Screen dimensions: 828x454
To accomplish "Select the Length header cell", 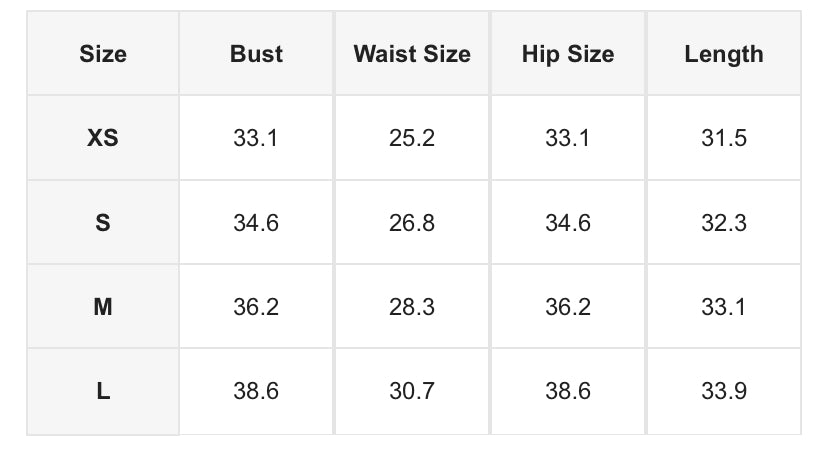I will pyautogui.click(x=724, y=54).
